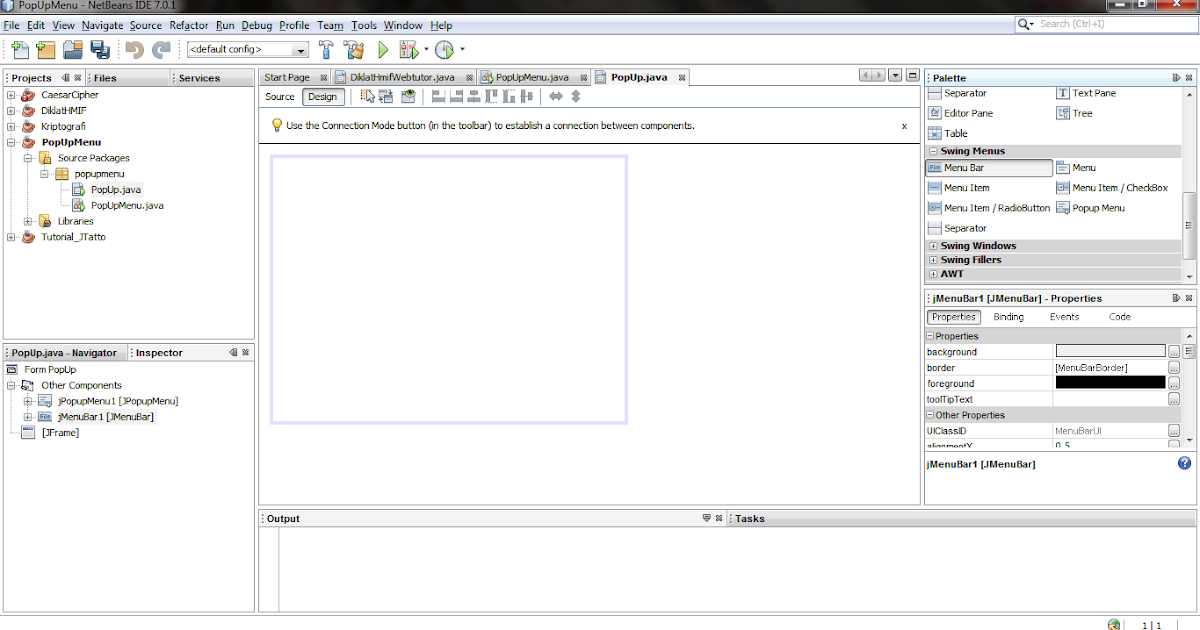Click the Clean and Build icon

pyautogui.click(x=354, y=47)
